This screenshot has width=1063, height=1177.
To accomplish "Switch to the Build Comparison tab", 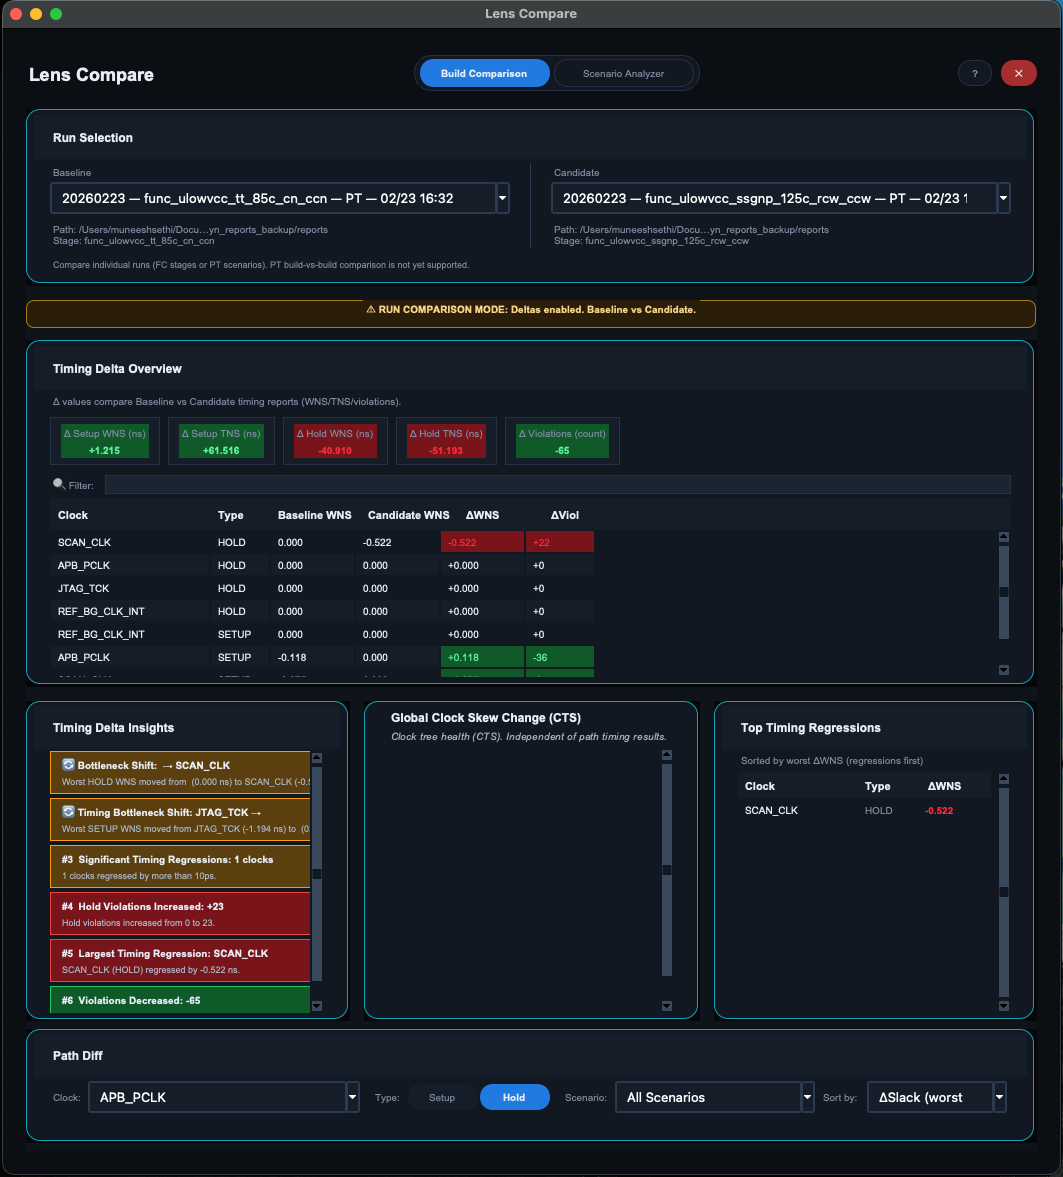I will click(x=484, y=74).
